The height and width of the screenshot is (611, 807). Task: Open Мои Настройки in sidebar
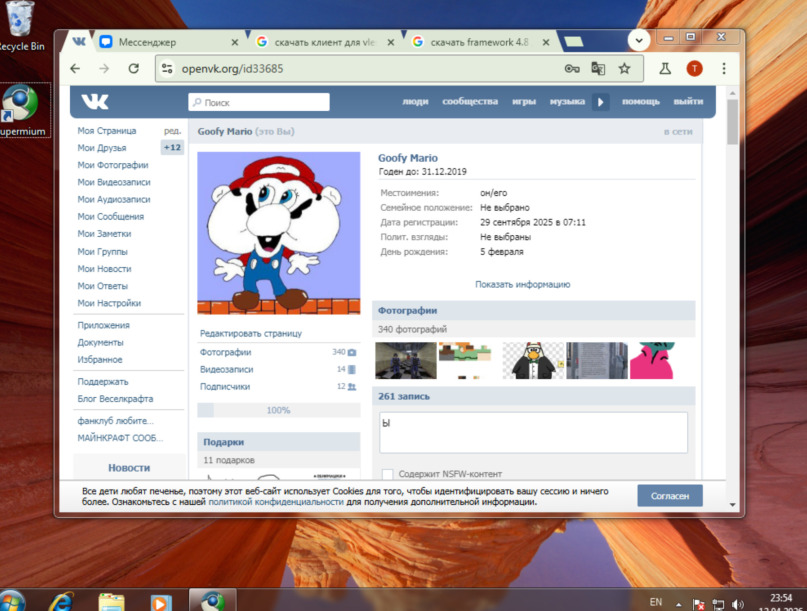click(109, 303)
